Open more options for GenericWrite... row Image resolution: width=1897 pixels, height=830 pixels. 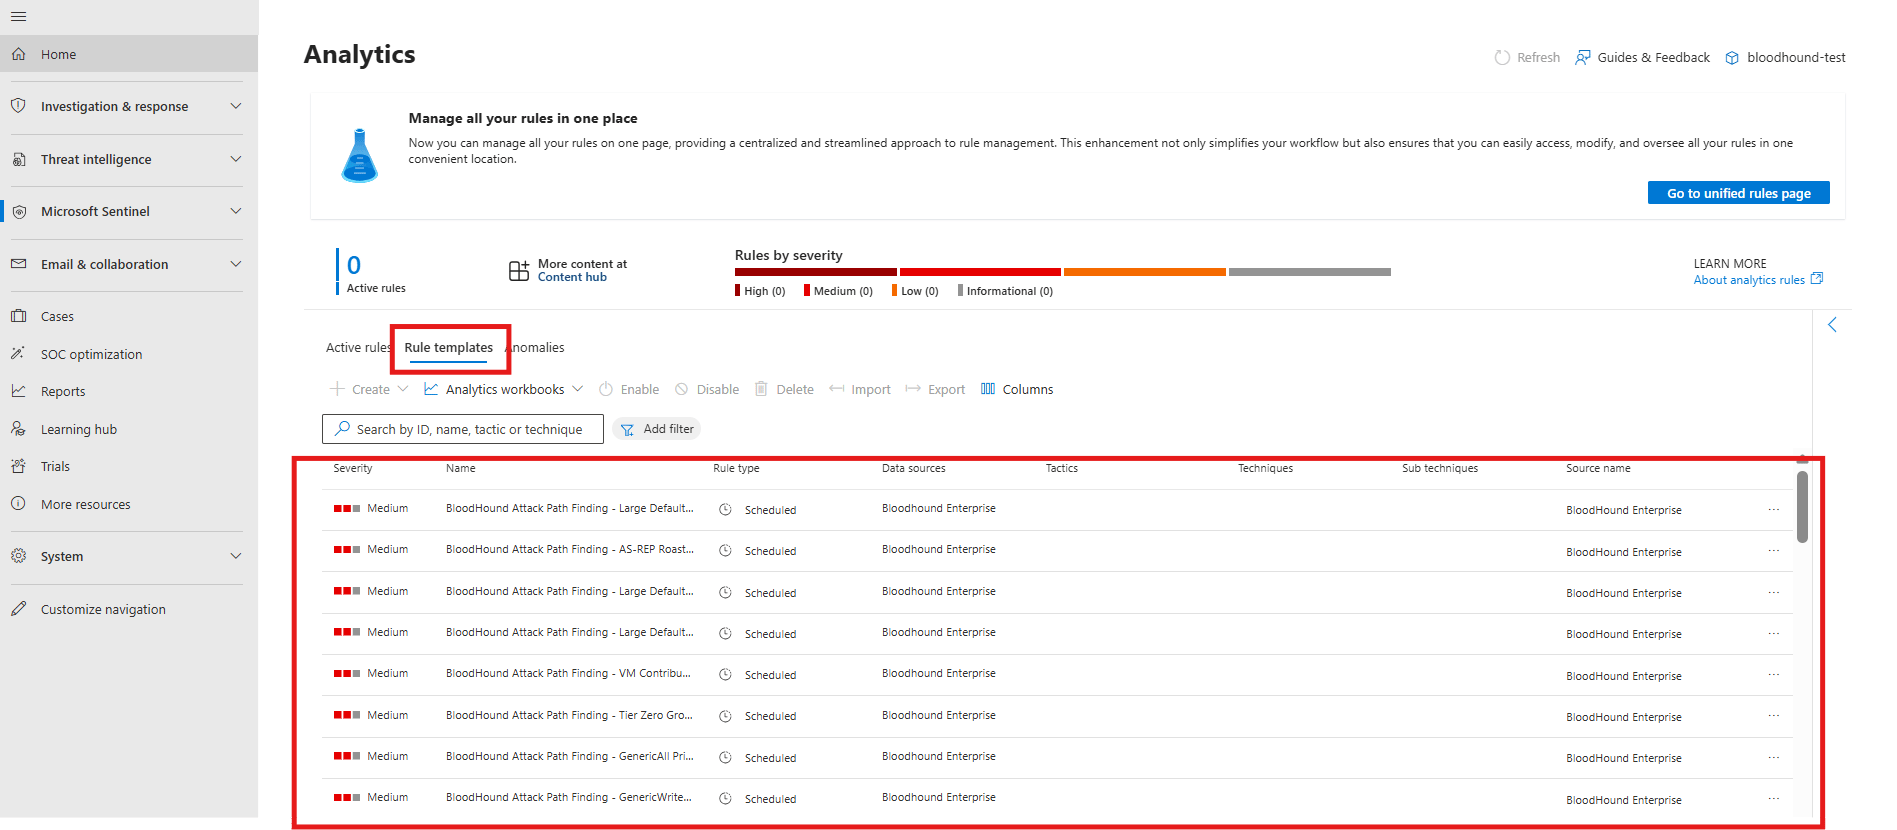1774,799
